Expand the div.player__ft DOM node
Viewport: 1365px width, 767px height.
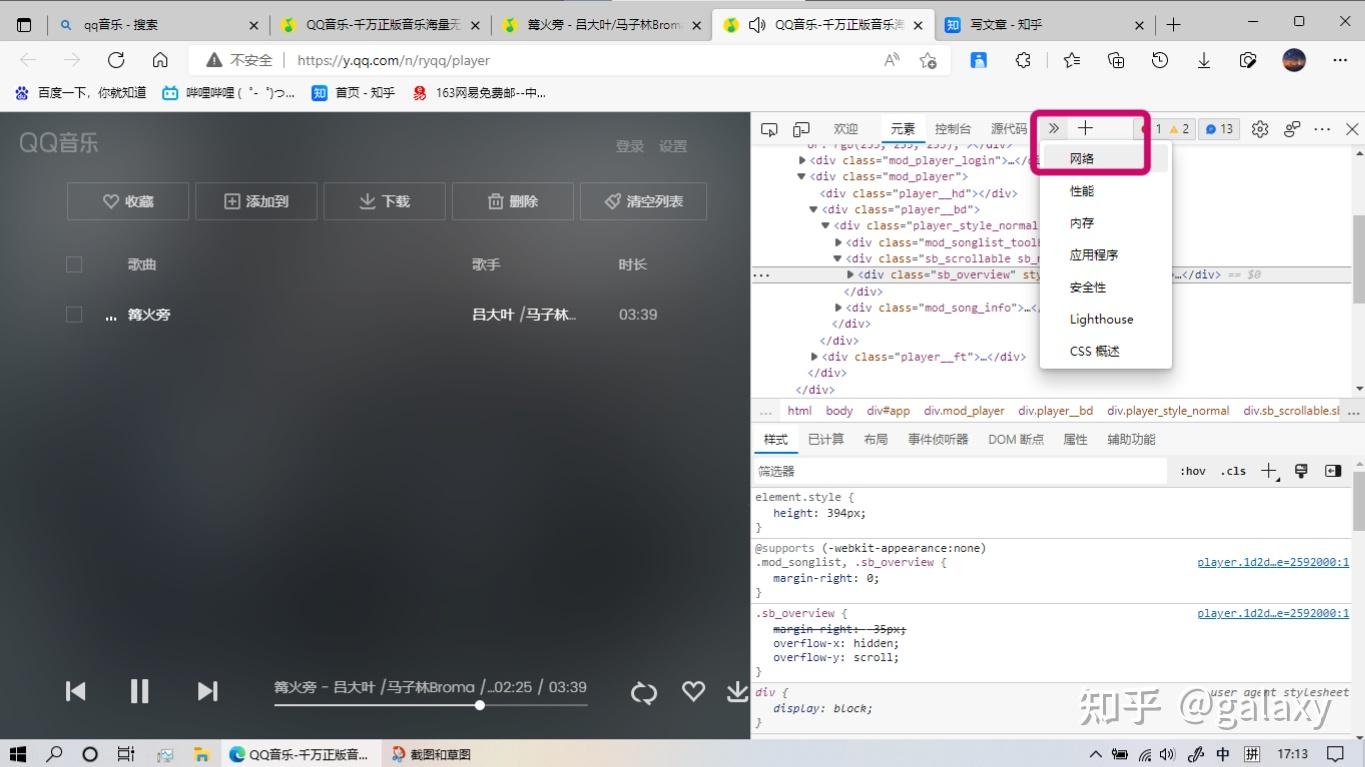tap(813, 356)
